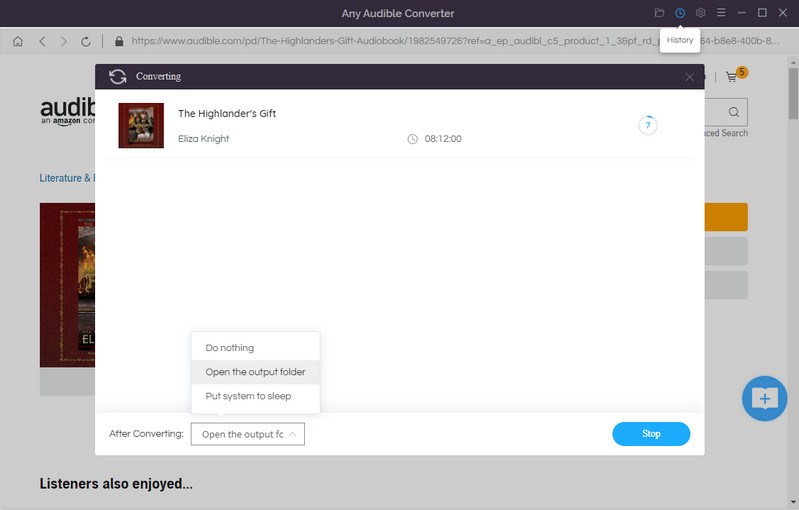Open the hamburger menu icon
This screenshot has height=510, width=799.
721,12
